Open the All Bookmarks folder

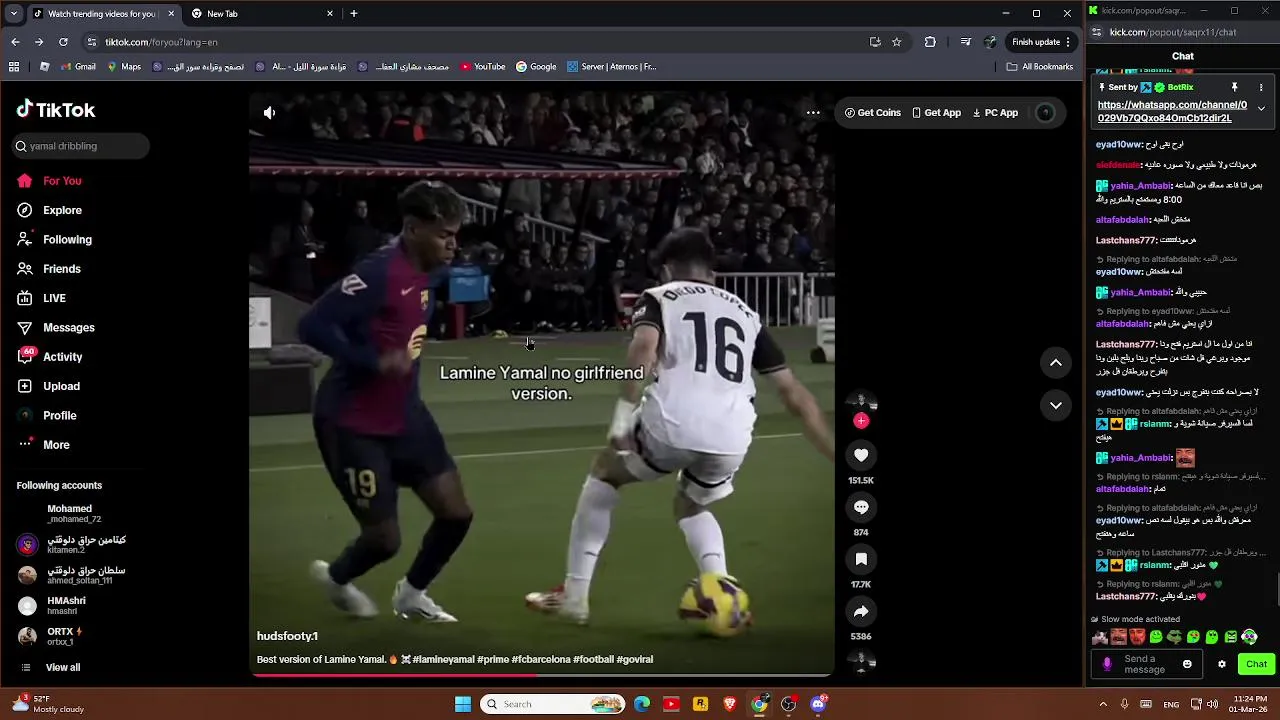[1040, 67]
